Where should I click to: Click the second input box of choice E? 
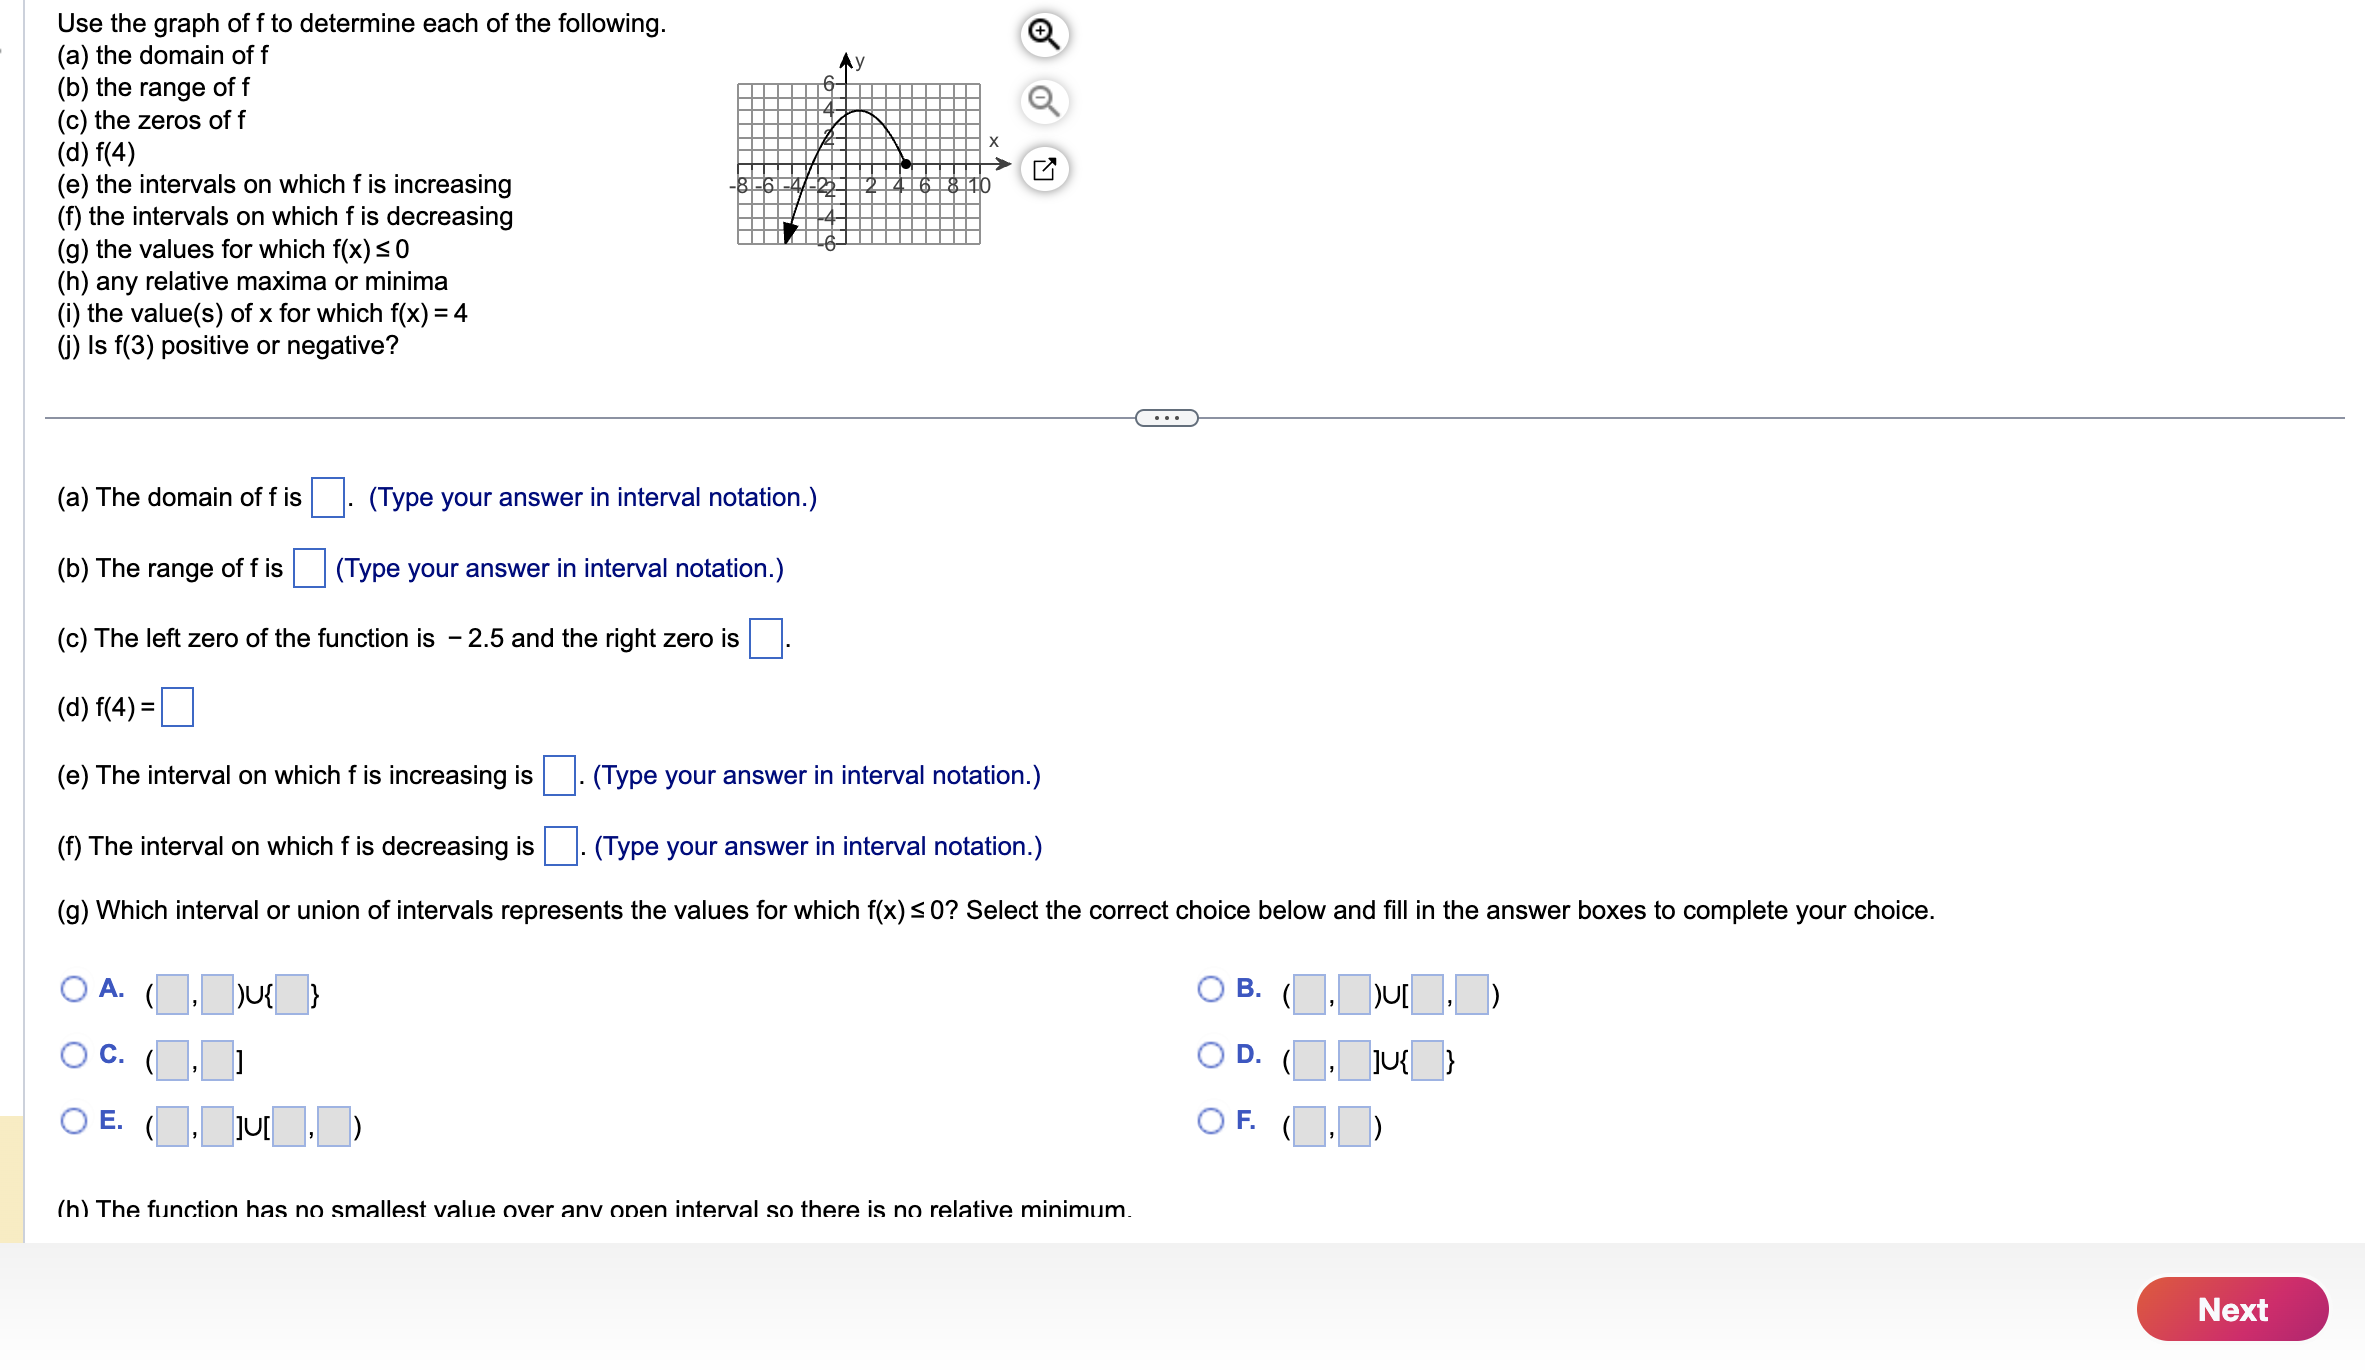point(218,1127)
